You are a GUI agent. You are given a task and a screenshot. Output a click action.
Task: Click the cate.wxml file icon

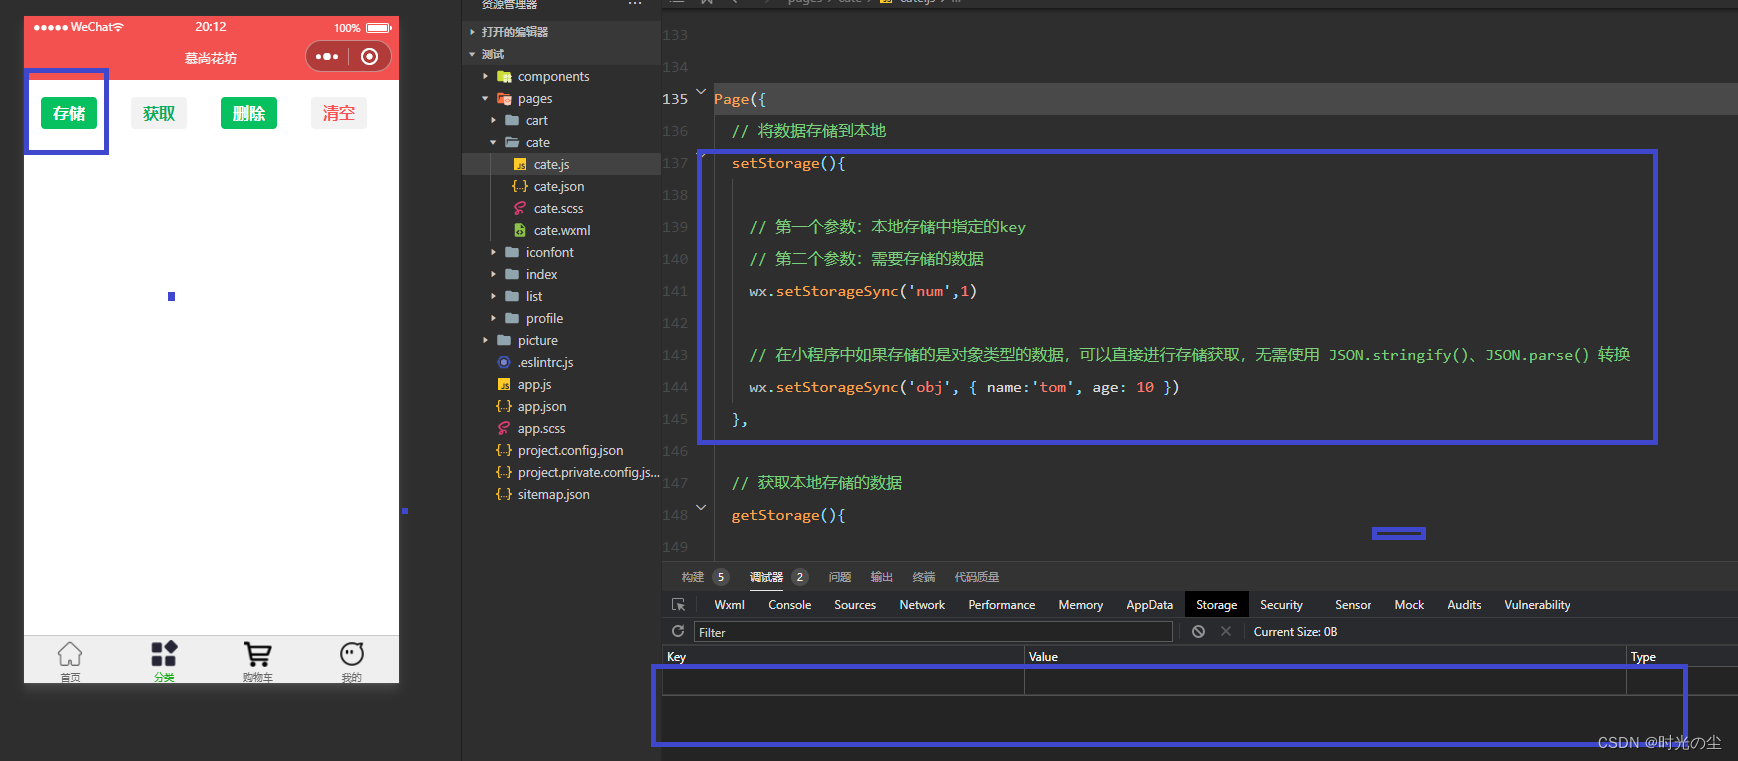(x=520, y=230)
